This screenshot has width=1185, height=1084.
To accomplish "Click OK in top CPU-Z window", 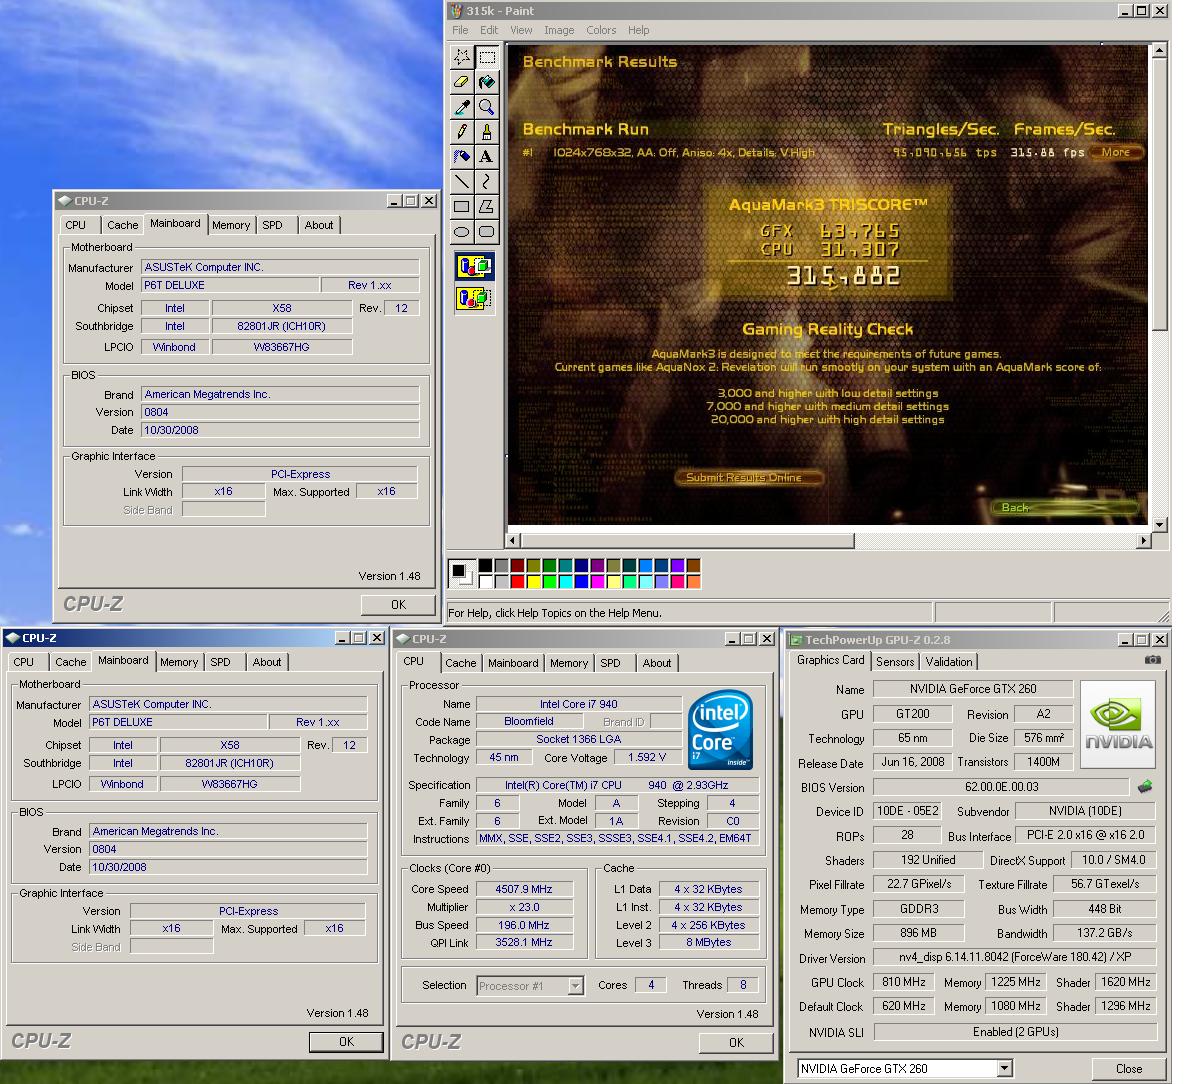I will [398, 605].
